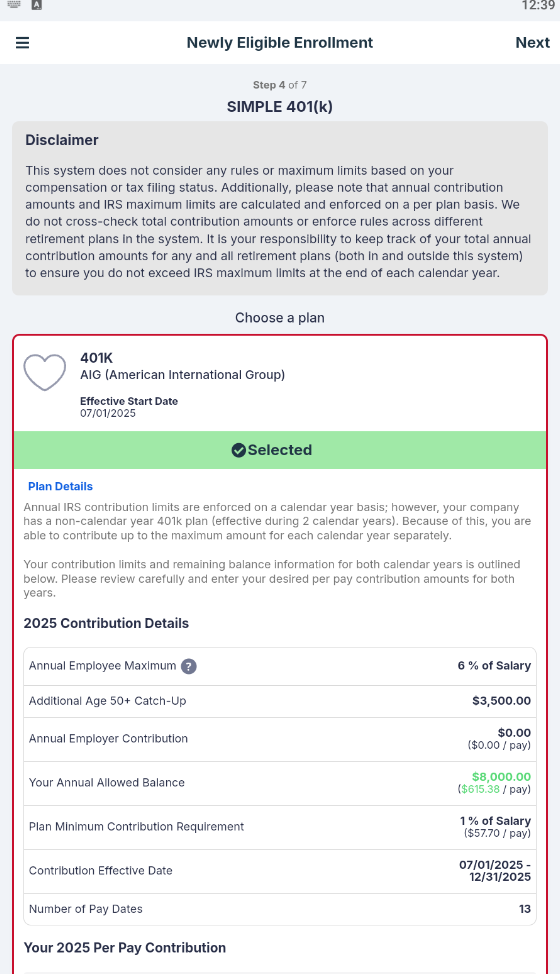Go to the Next enrollment step
Viewport: 560px width, 974px height.
tap(532, 42)
